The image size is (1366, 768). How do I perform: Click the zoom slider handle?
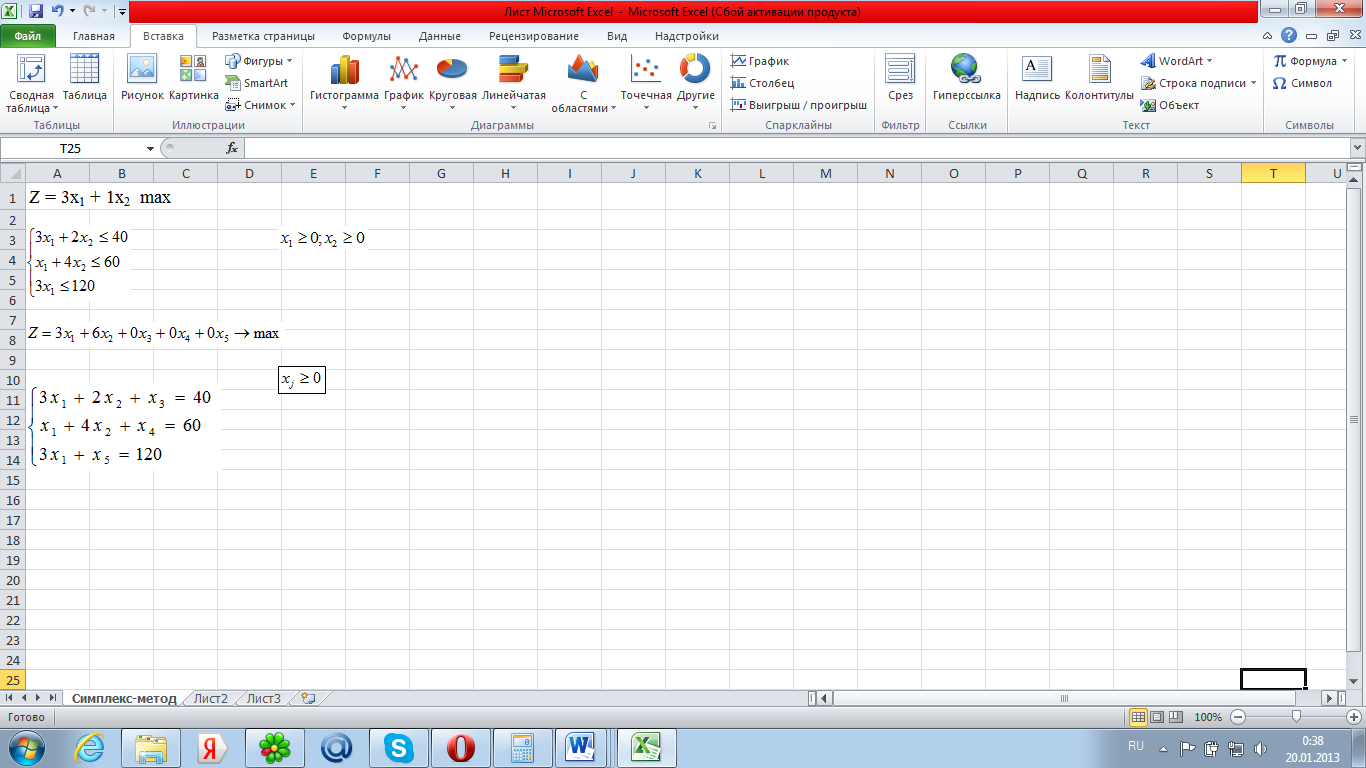pos(1297,717)
